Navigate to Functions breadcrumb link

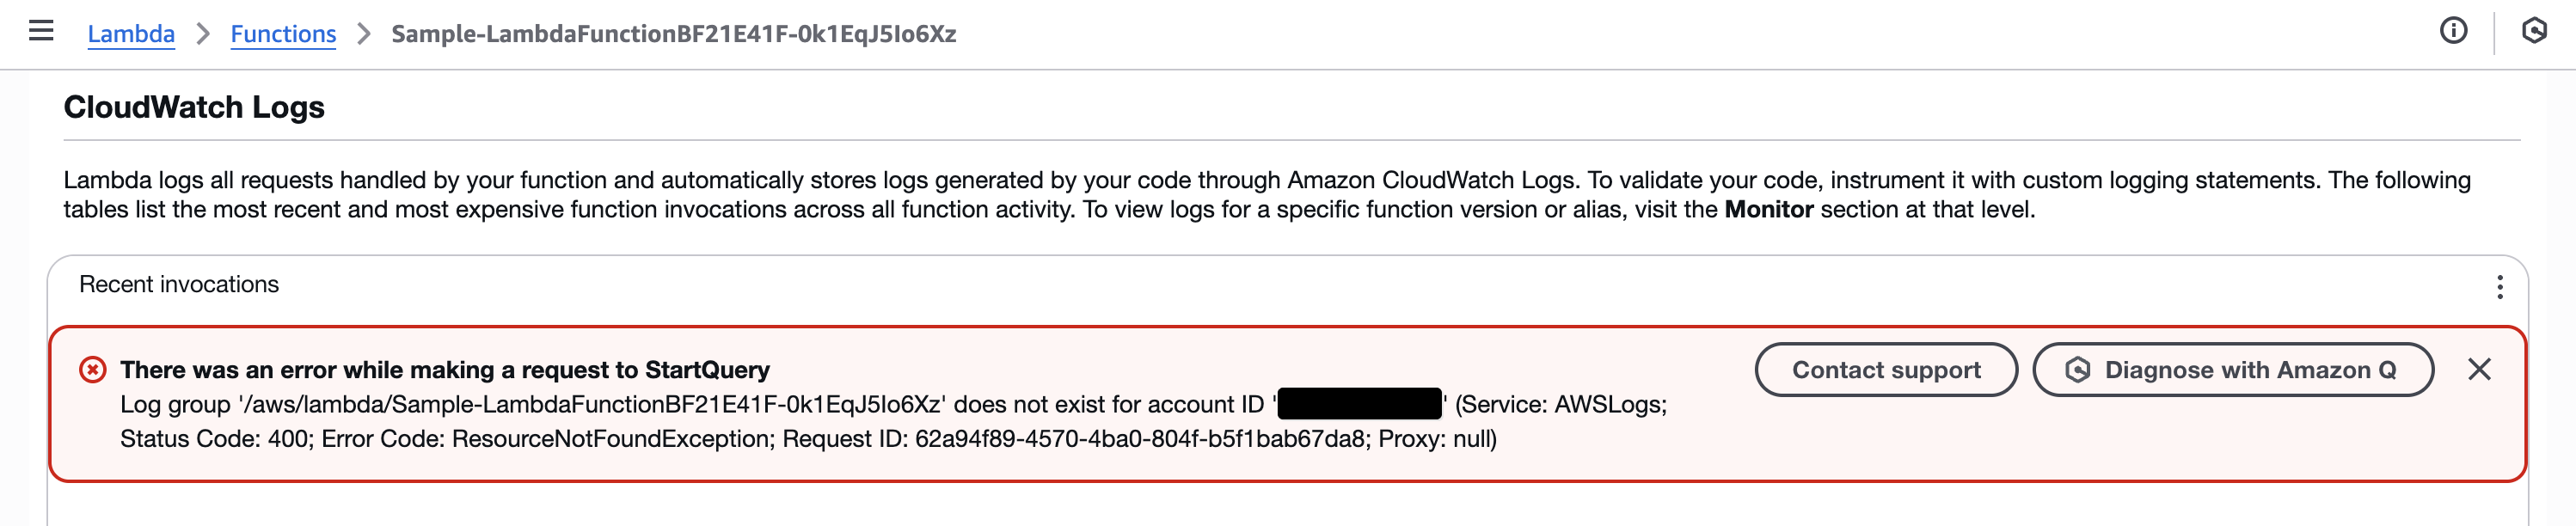coord(283,34)
